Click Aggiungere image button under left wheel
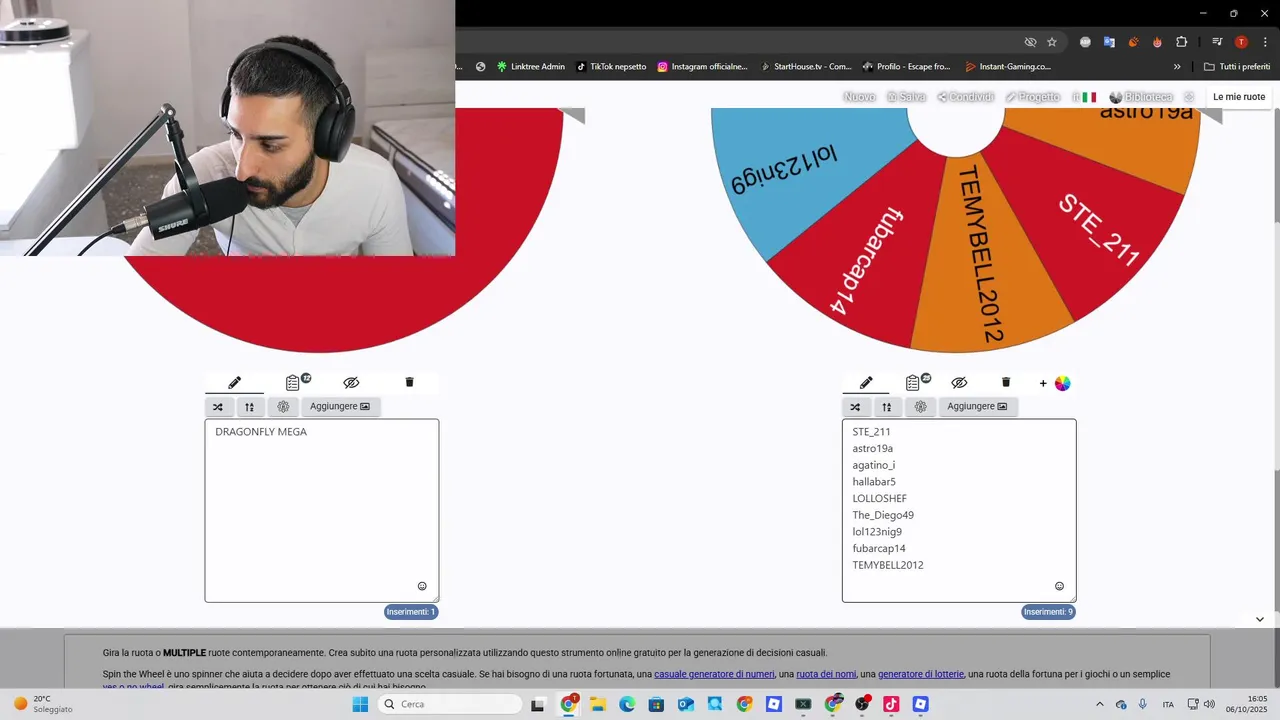 click(x=340, y=407)
